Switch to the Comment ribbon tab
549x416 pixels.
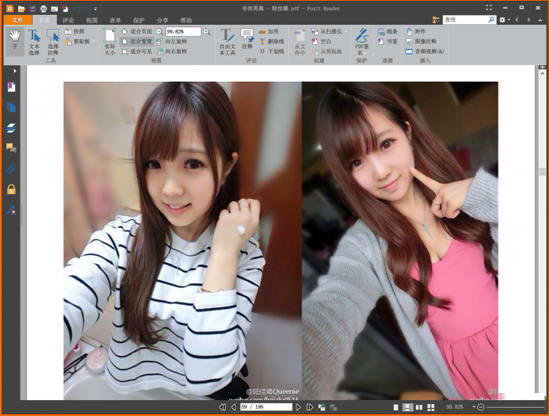coord(68,20)
